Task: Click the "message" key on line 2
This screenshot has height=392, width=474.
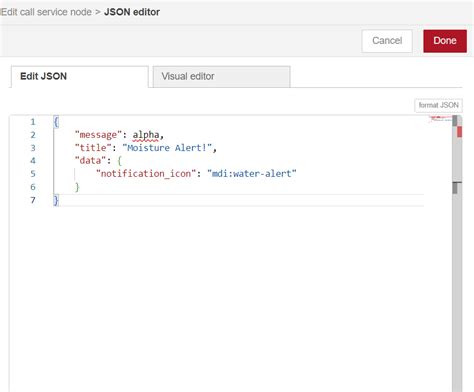Action: point(98,135)
